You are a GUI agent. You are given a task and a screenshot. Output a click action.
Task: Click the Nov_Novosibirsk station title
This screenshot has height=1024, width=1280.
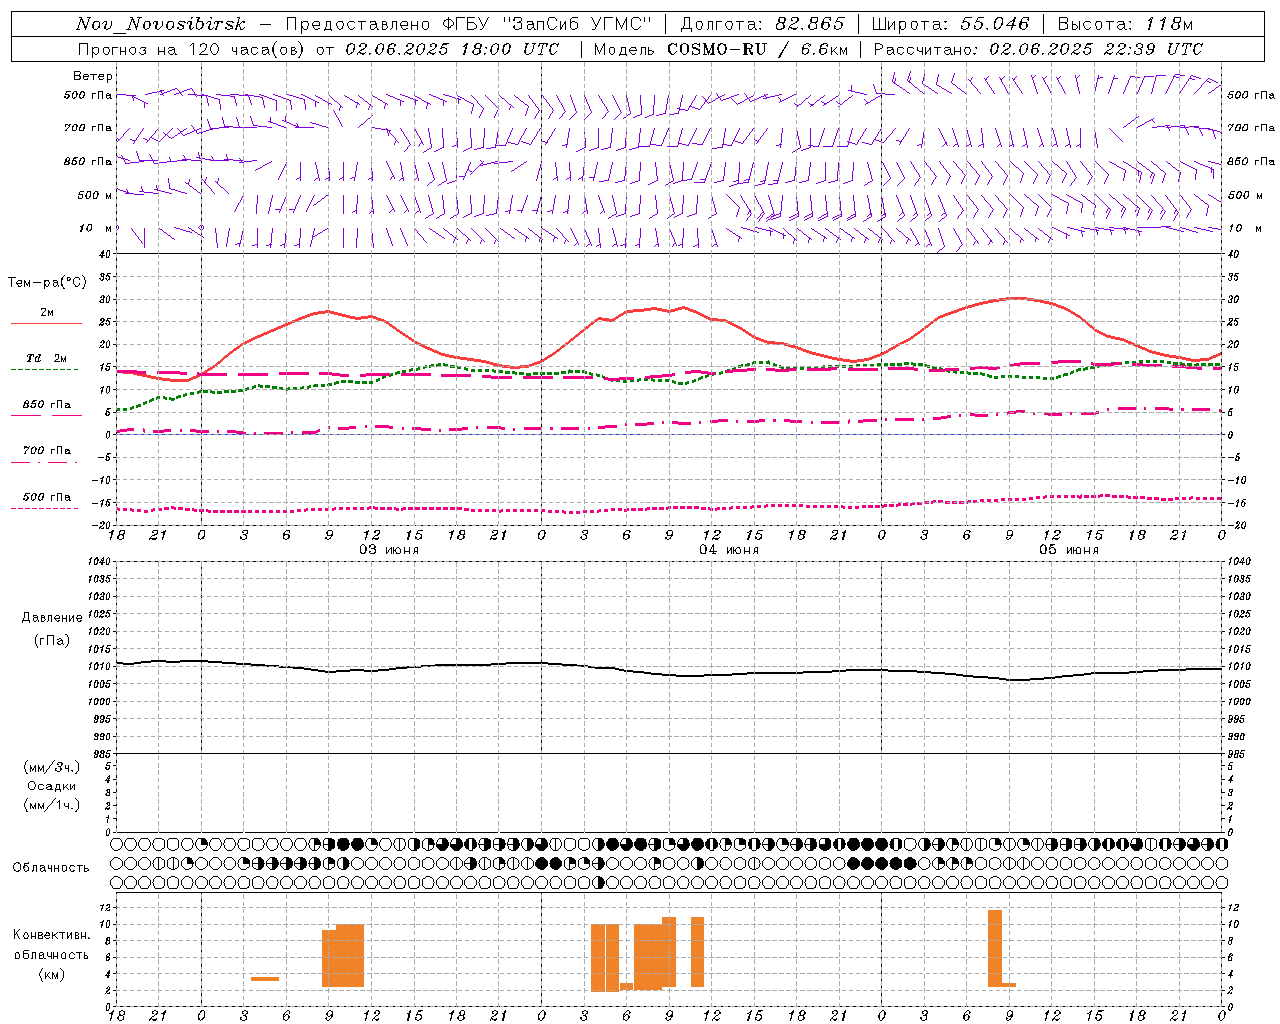point(161,24)
